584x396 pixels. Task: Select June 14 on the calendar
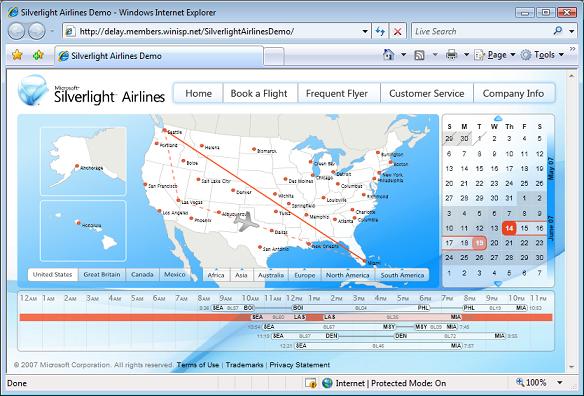509,228
